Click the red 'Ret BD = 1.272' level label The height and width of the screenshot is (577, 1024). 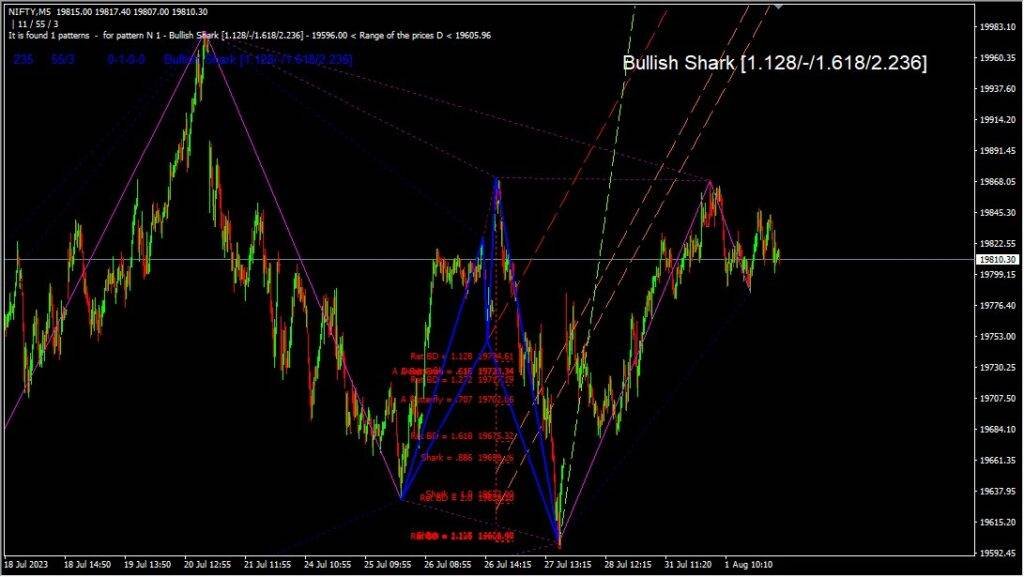(462, 380)
